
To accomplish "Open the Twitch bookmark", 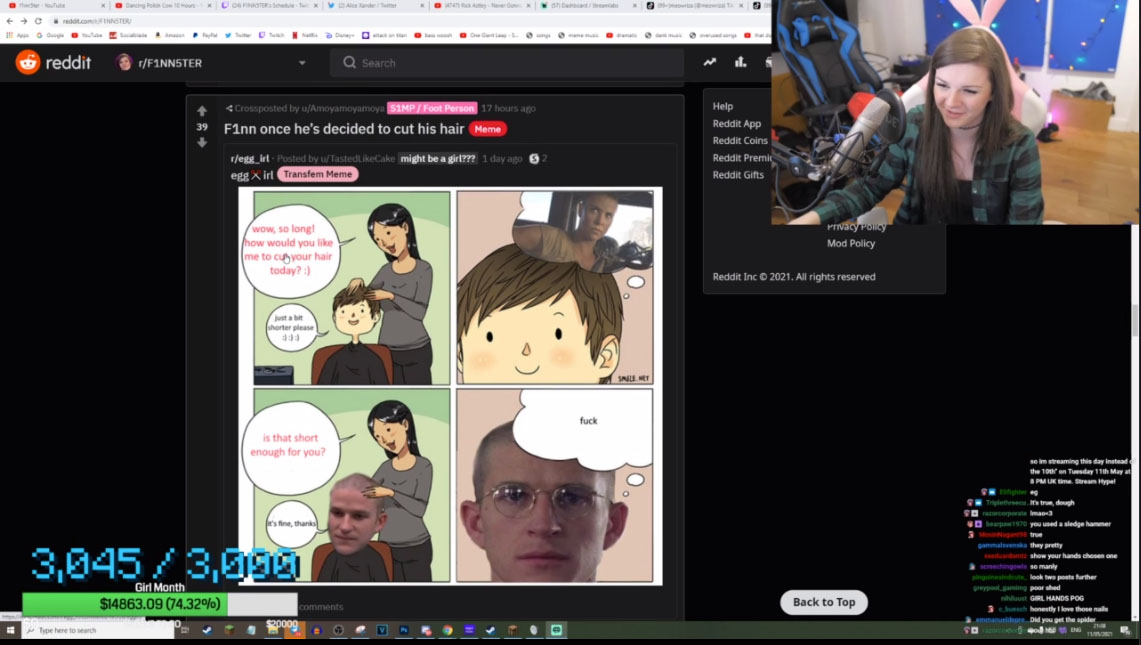I will (271, 35).
